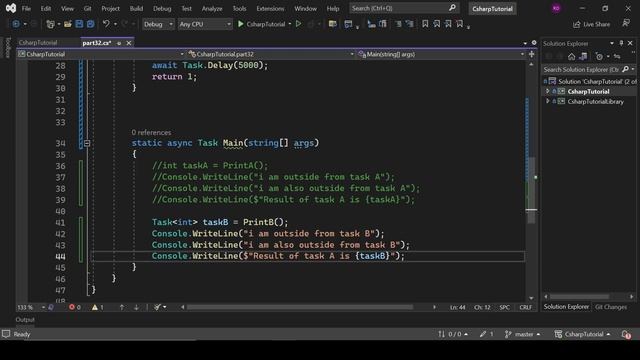The width and height of the screenshot is (640, 360).
Task: Open the CsharpTutorial project navigation dropdown
Action: point(101,54)
